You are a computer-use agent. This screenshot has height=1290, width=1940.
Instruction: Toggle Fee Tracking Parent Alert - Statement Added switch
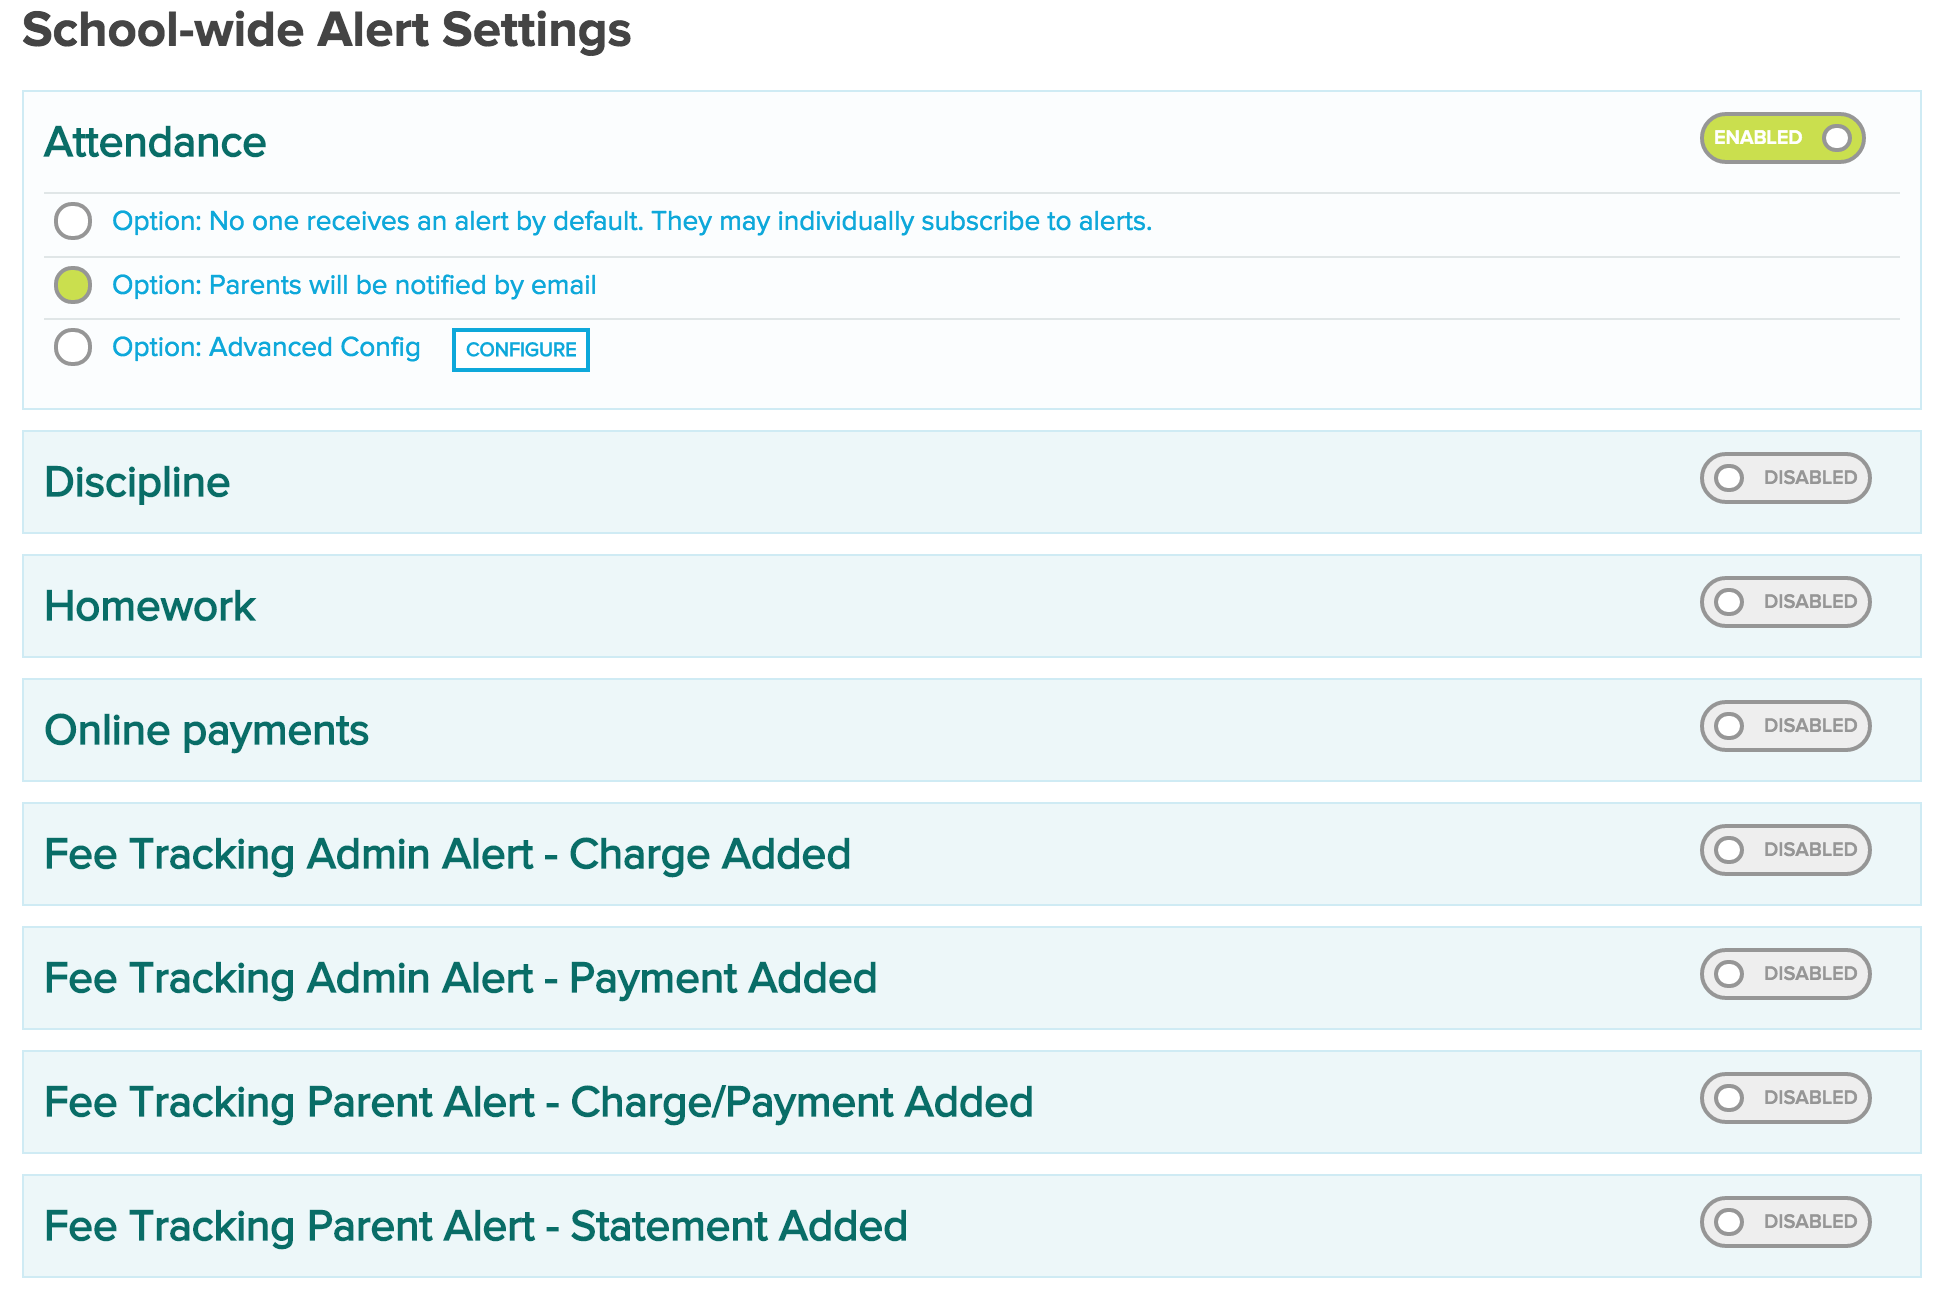(x=1785, y=1222)
